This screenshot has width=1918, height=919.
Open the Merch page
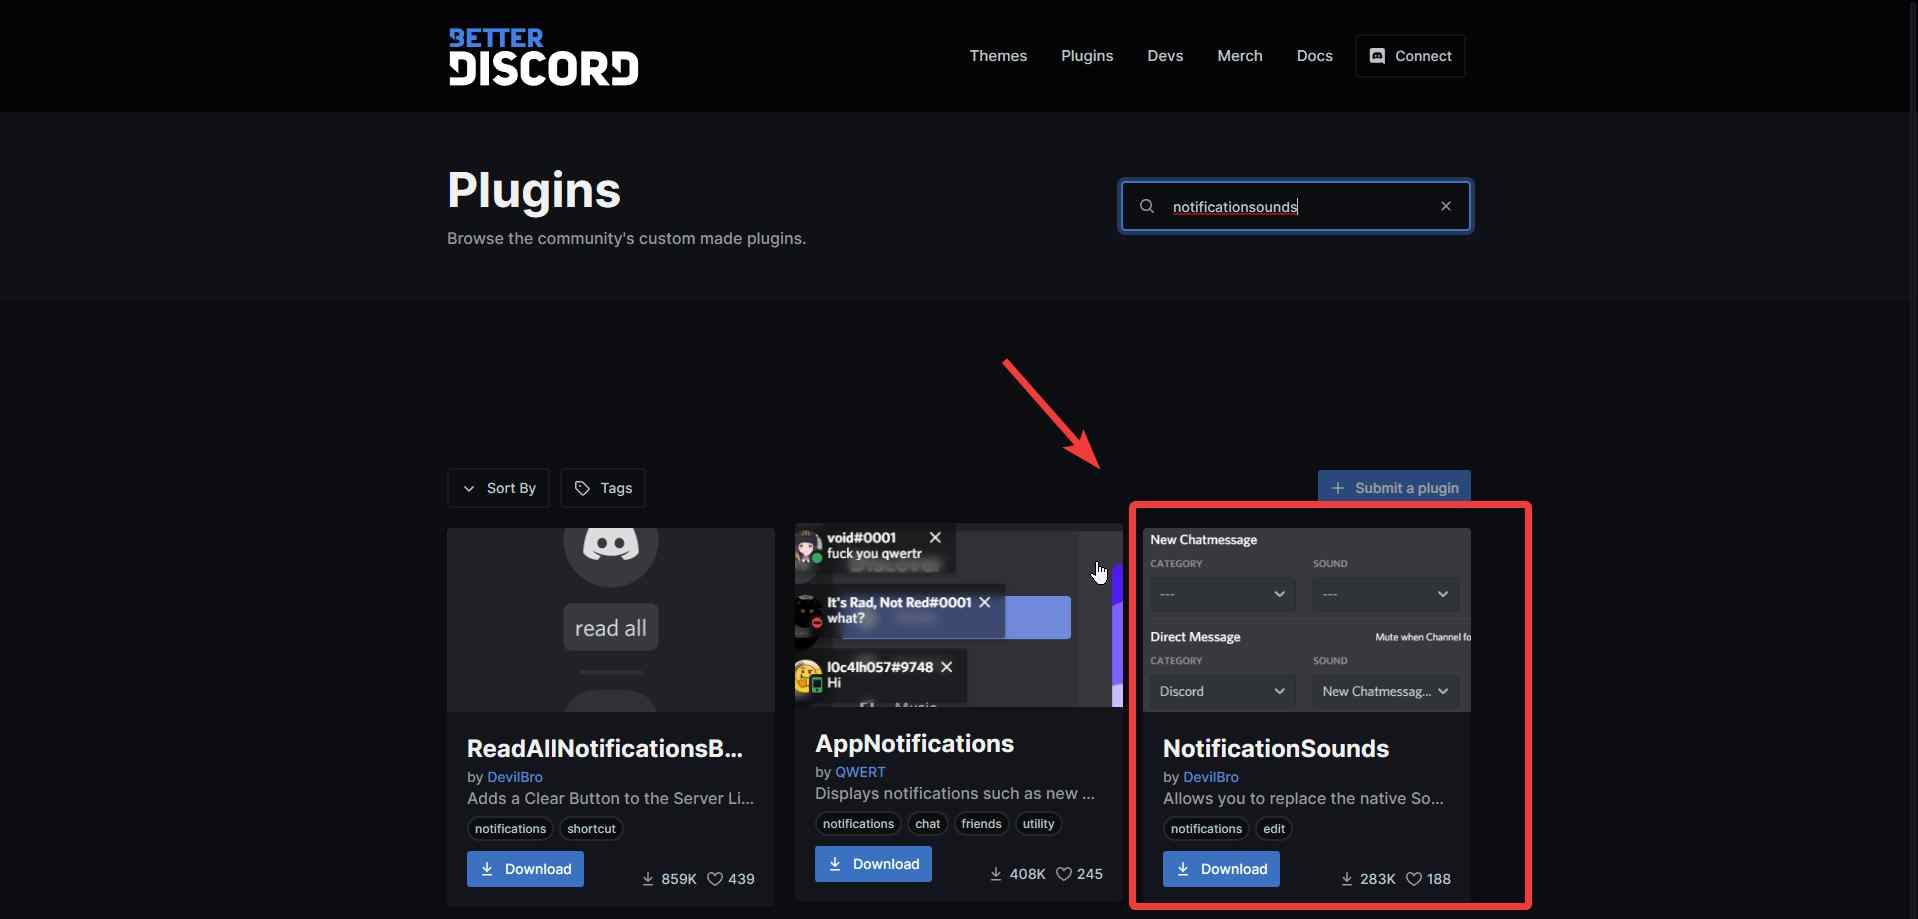click(1240, 56)
